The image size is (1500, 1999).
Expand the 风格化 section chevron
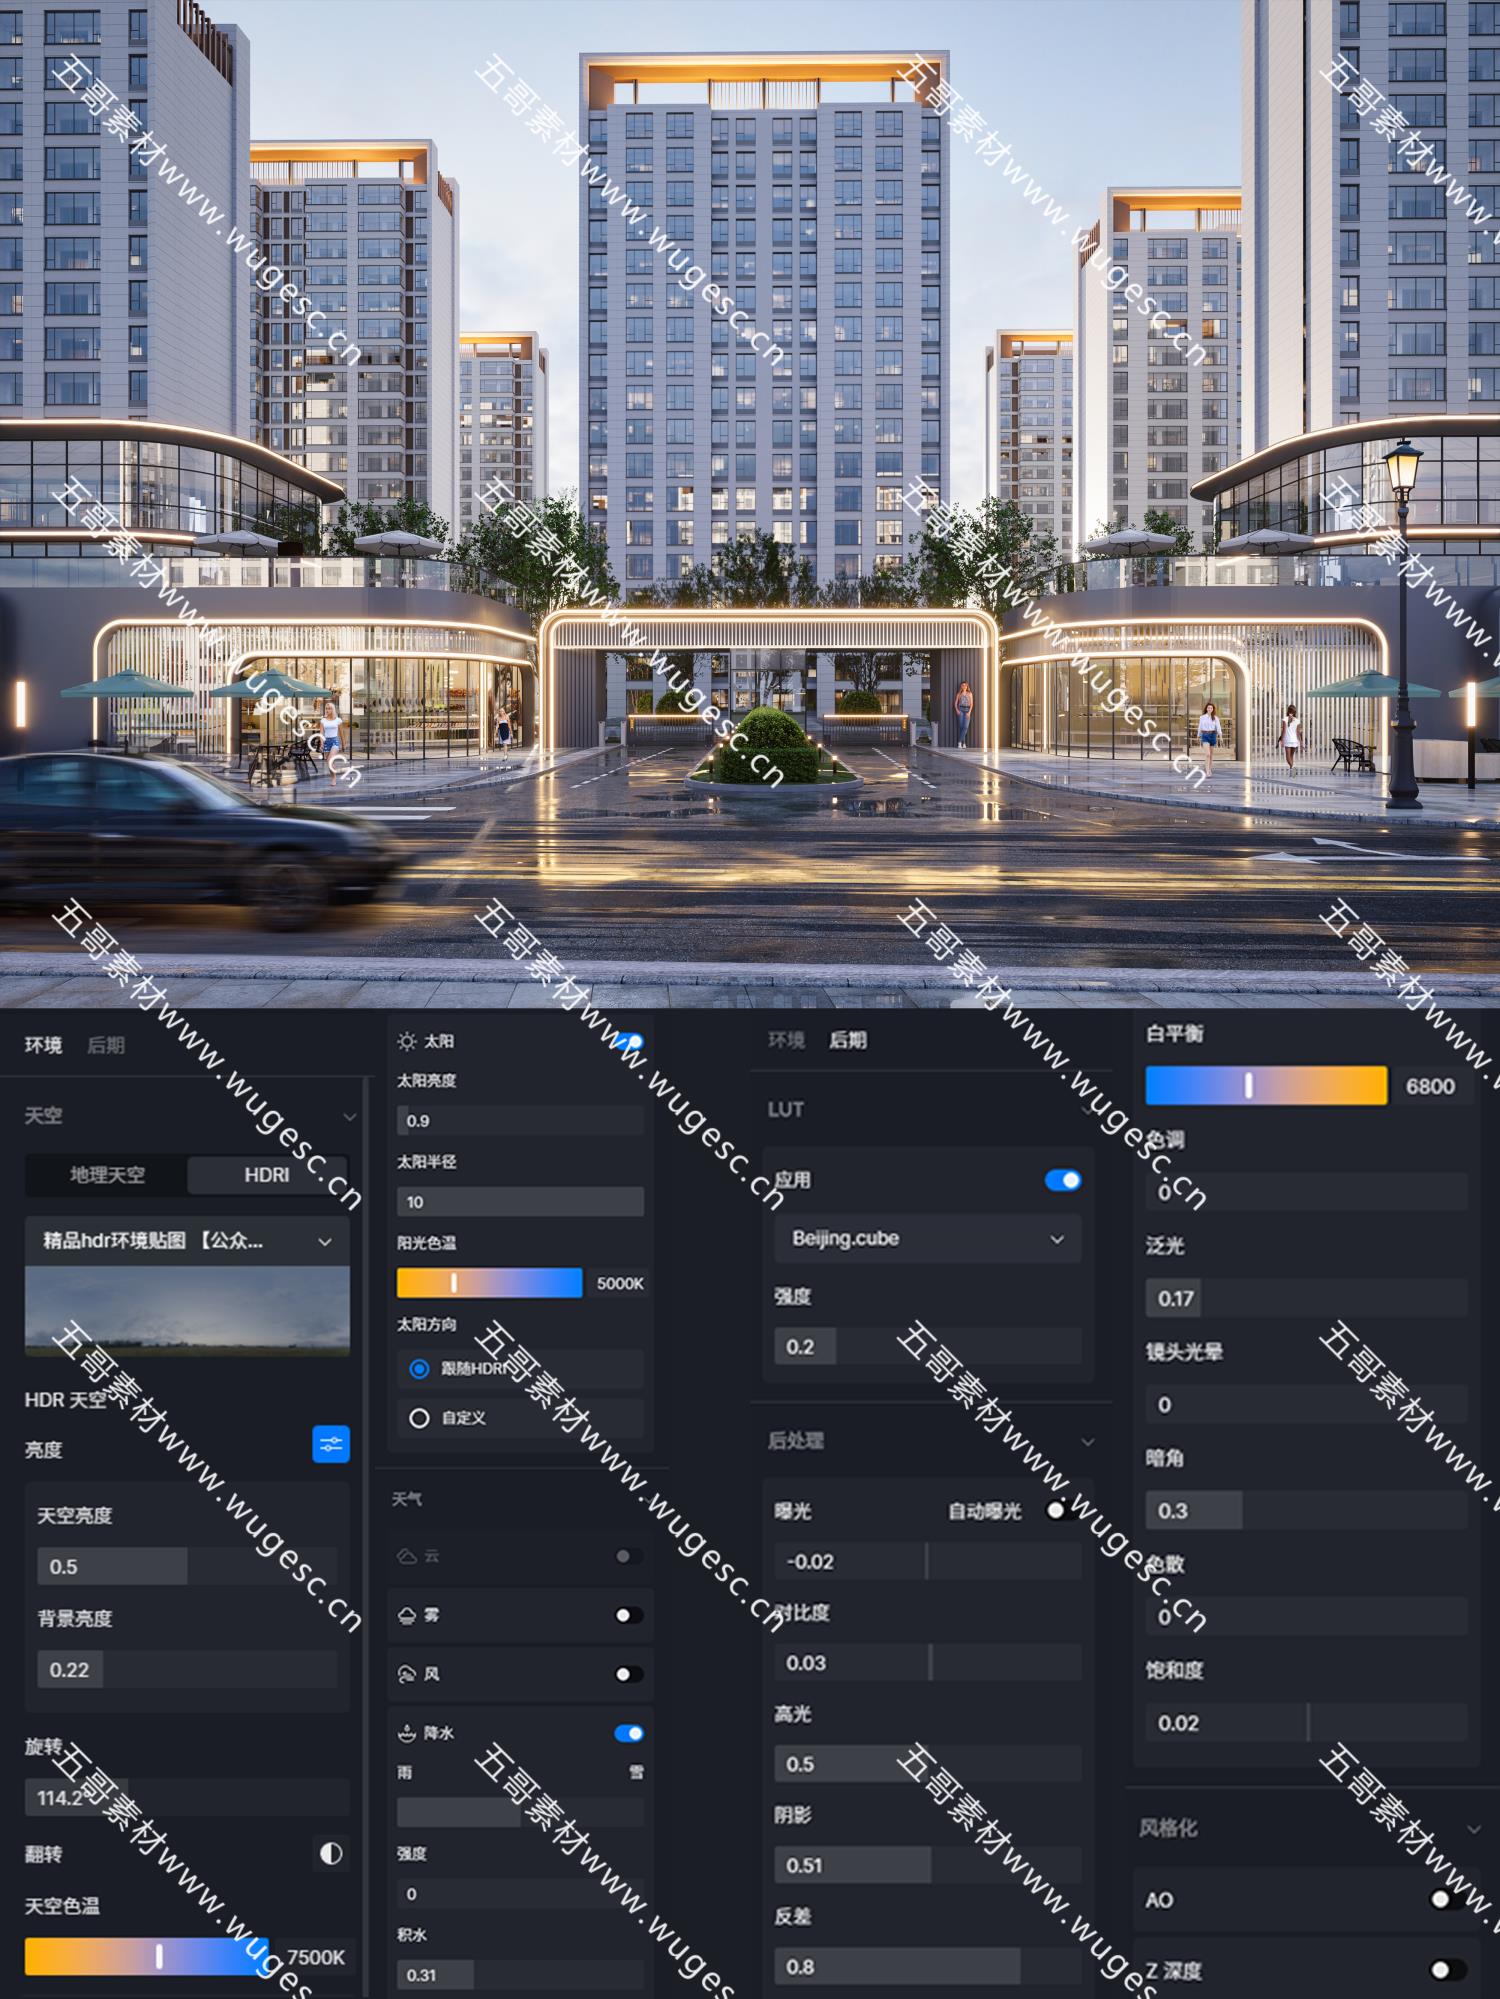(1474, 1829)
